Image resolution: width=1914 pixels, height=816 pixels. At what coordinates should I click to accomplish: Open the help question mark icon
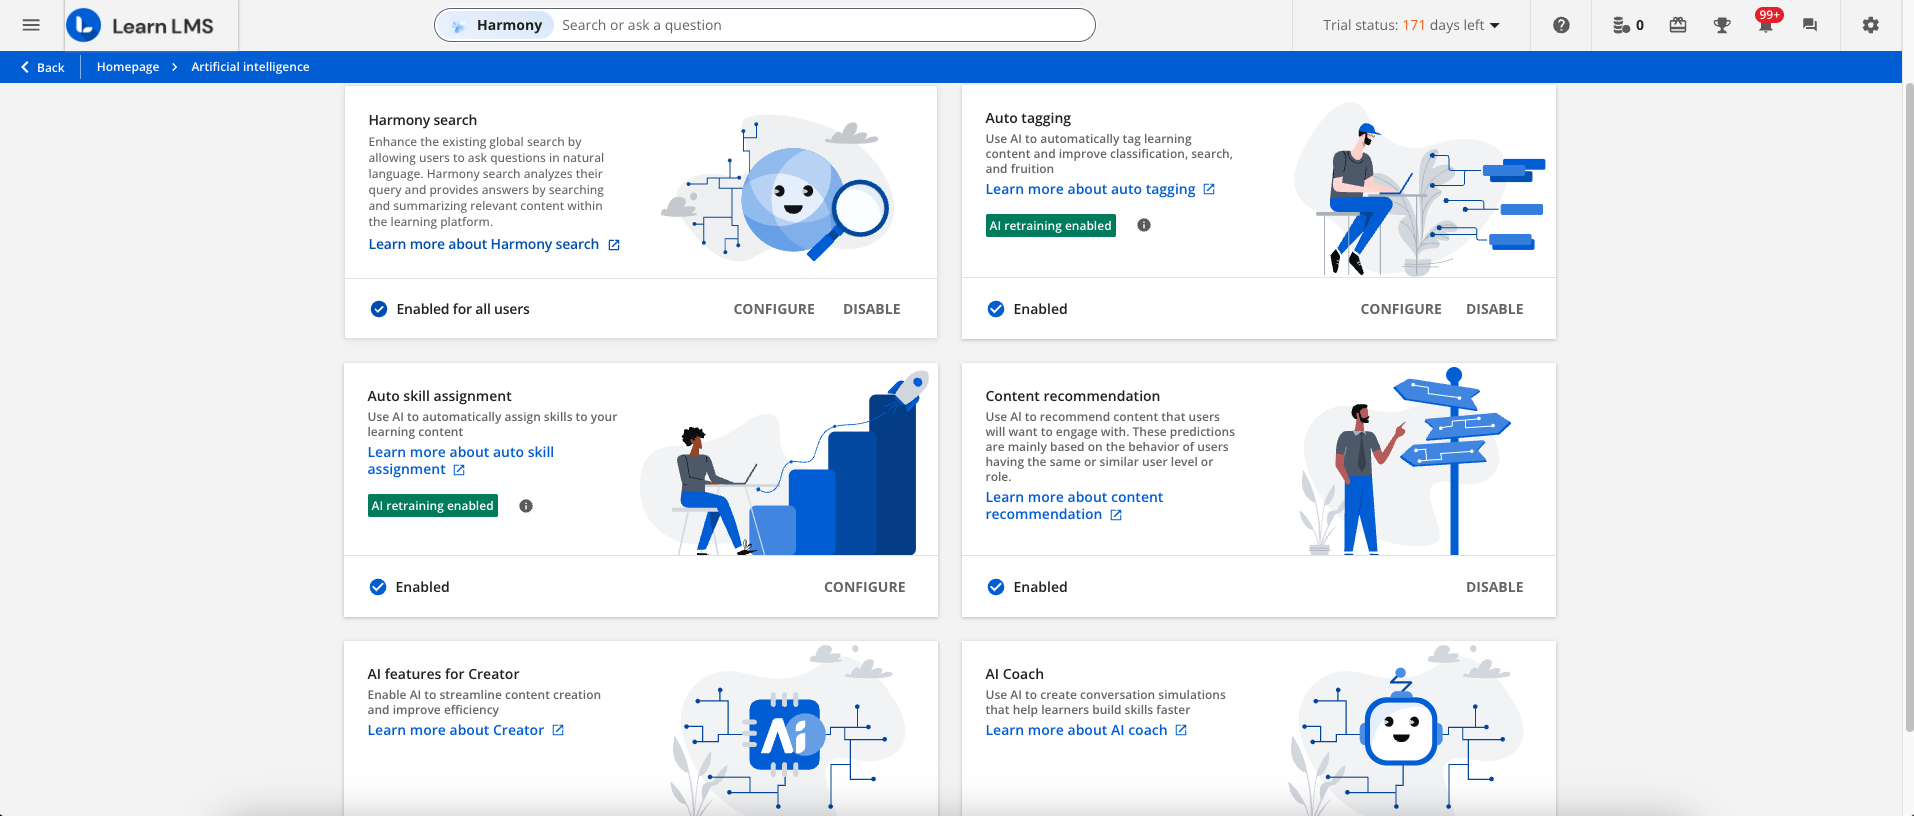tap(1561, 25)
